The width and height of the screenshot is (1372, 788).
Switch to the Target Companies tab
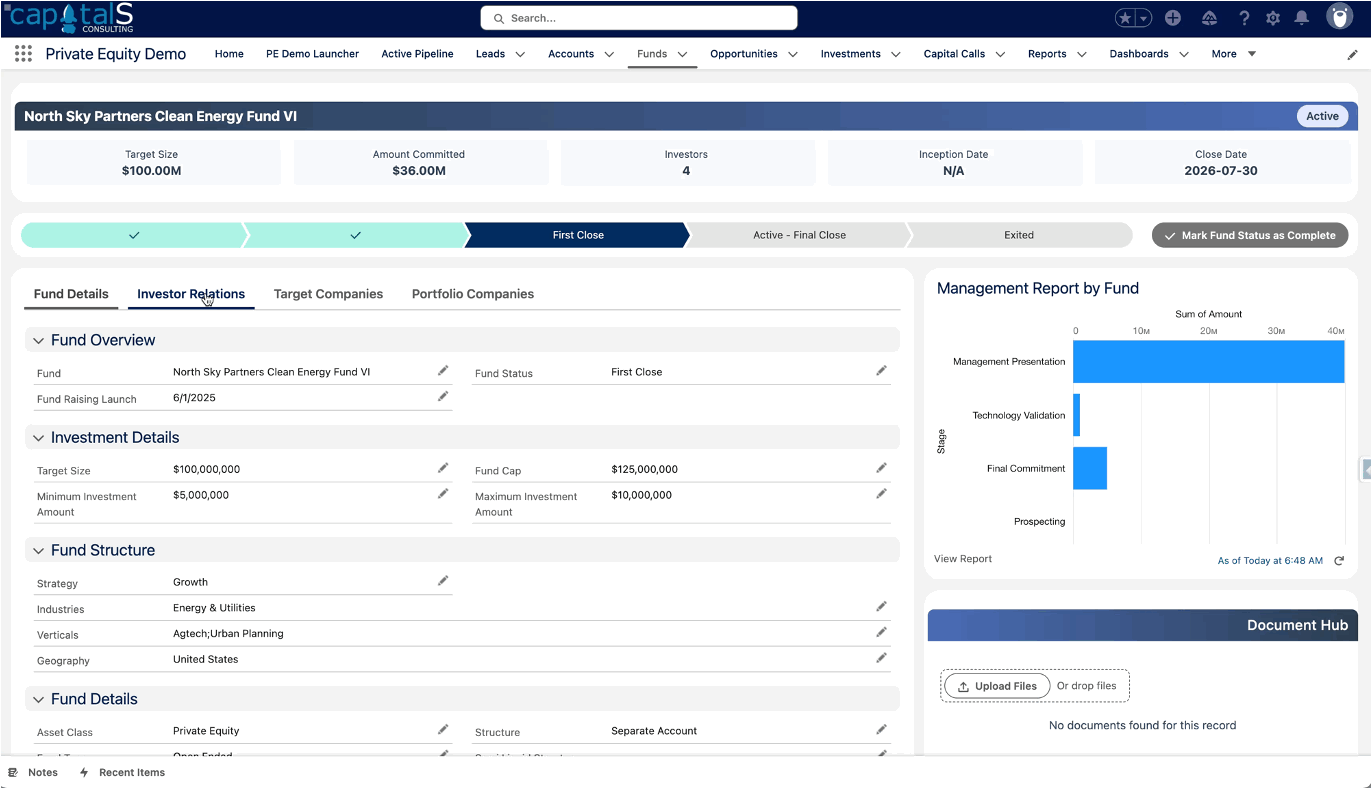[x=328, y=294]
